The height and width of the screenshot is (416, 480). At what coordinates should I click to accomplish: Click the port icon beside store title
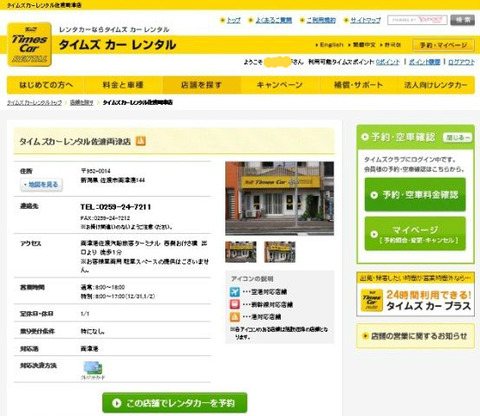click(x=141, y=141)
